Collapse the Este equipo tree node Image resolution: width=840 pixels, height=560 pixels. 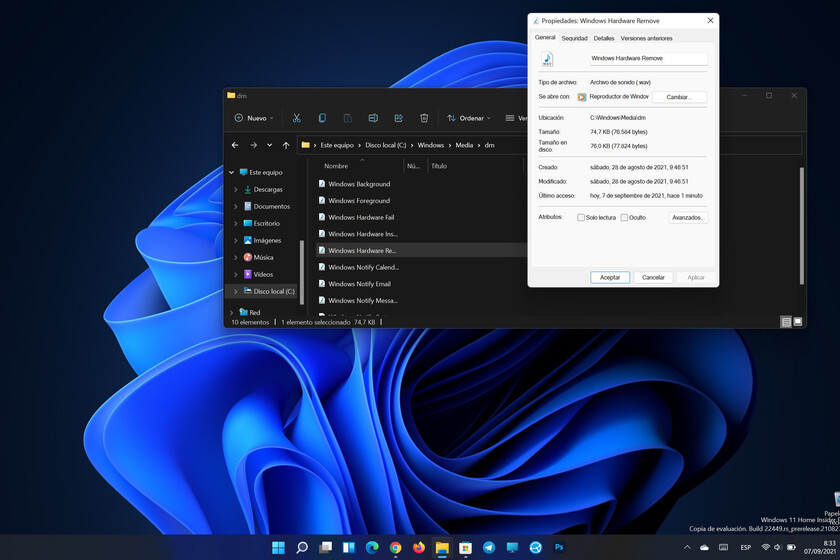click(x=231, y=173)
